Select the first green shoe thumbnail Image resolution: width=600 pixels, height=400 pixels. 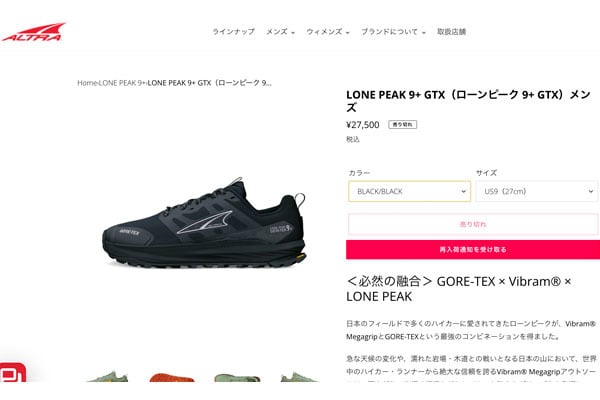click(107, 377)
